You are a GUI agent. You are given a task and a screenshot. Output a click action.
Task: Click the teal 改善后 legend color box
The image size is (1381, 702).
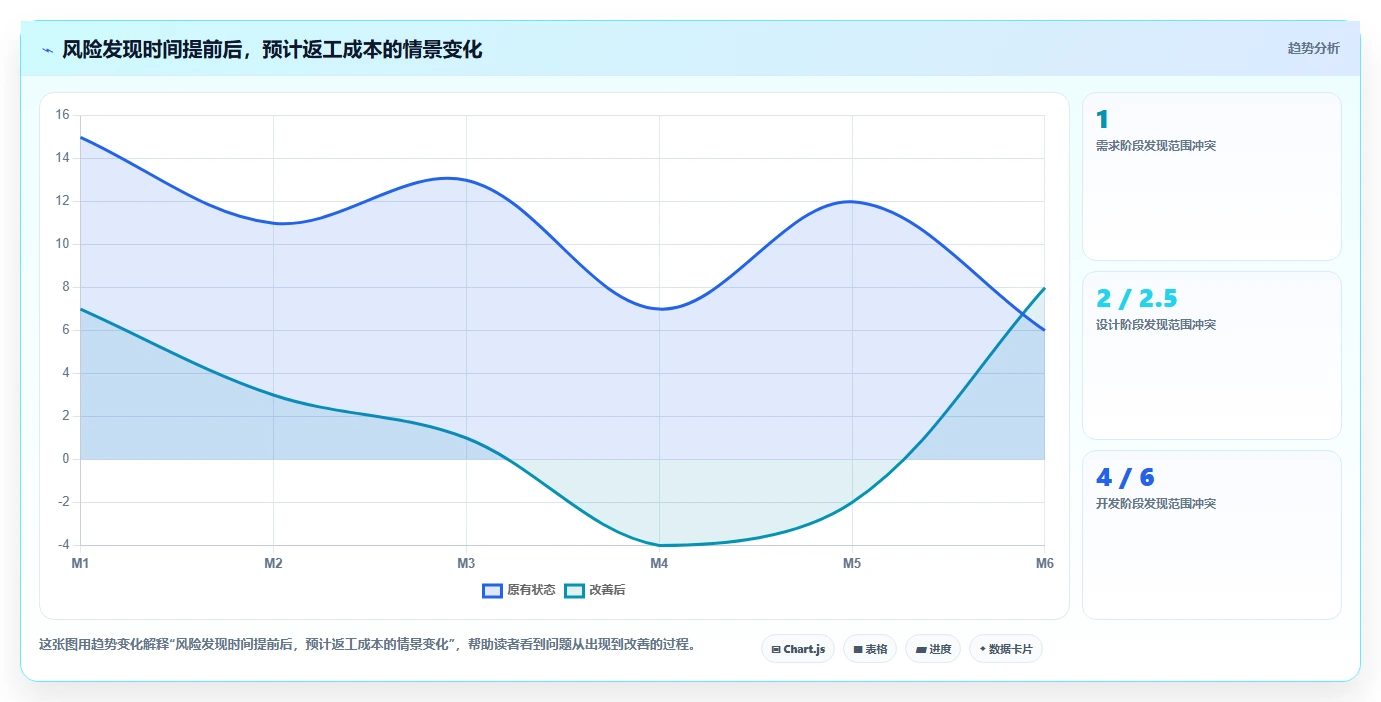[574, 590]
